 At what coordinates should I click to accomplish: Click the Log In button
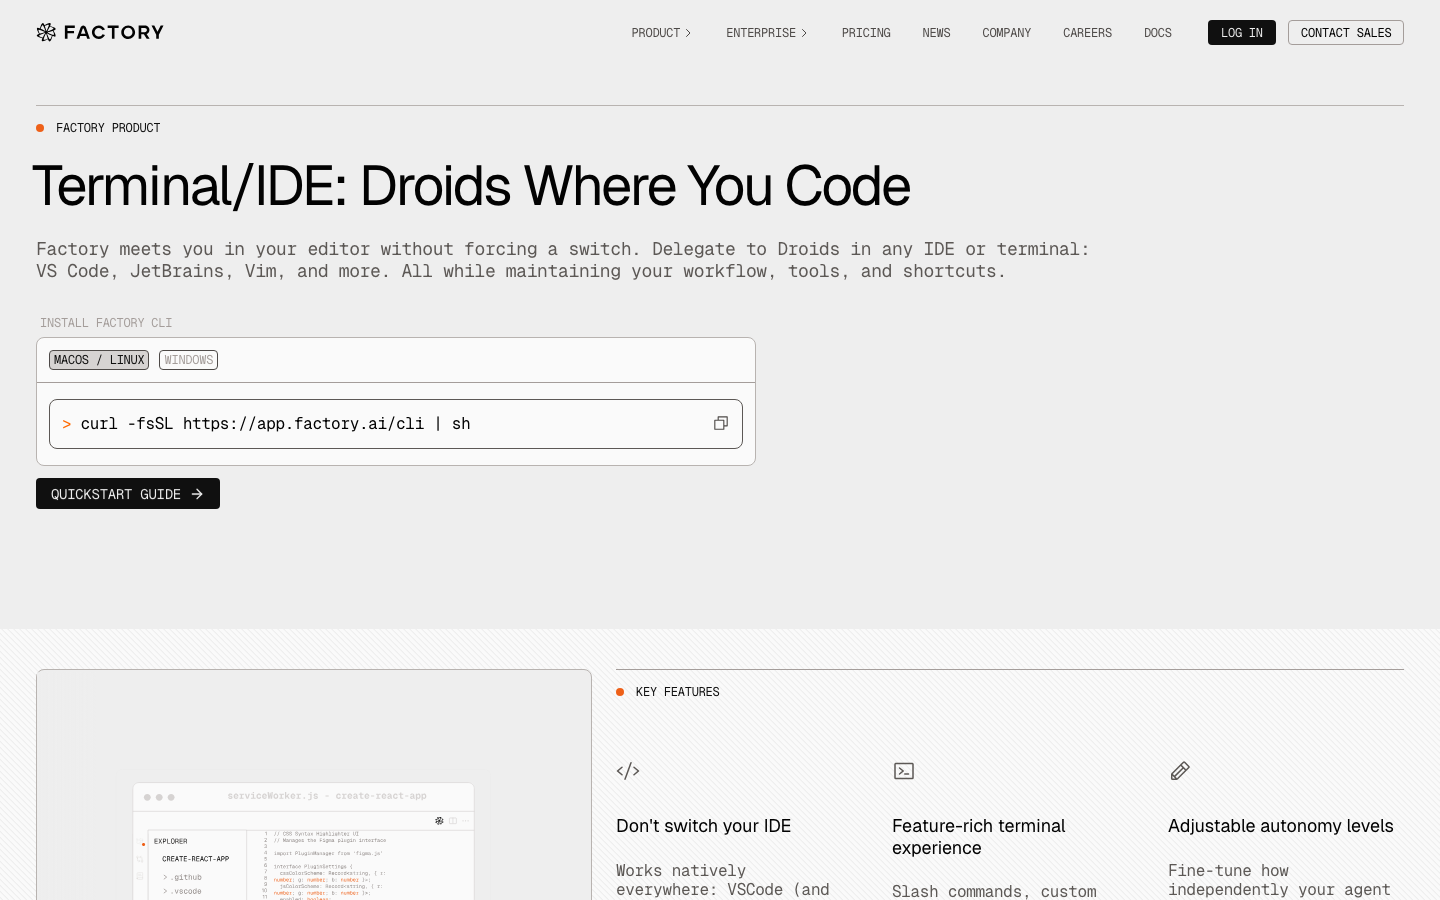[x=1242, y=33]
